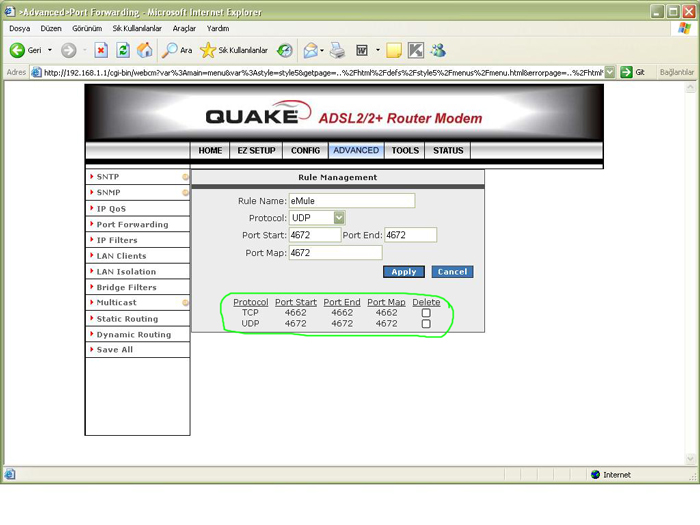Click the Port Start input field
Viewport: 700px width, 525px height.
pos(315,235)
